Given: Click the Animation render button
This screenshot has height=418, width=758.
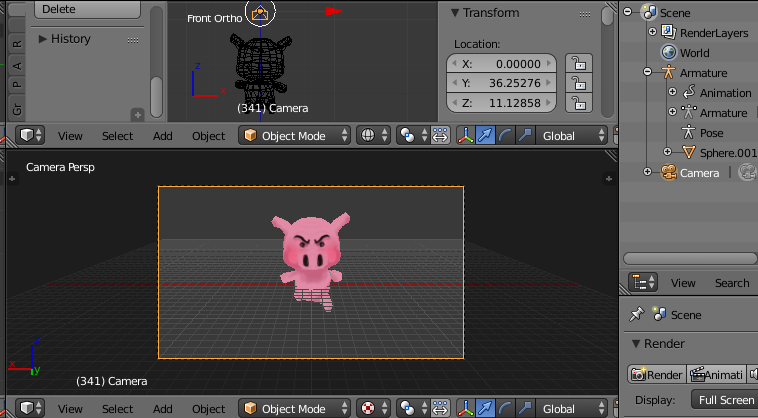Looking at the screenshot, I should 715,375.
